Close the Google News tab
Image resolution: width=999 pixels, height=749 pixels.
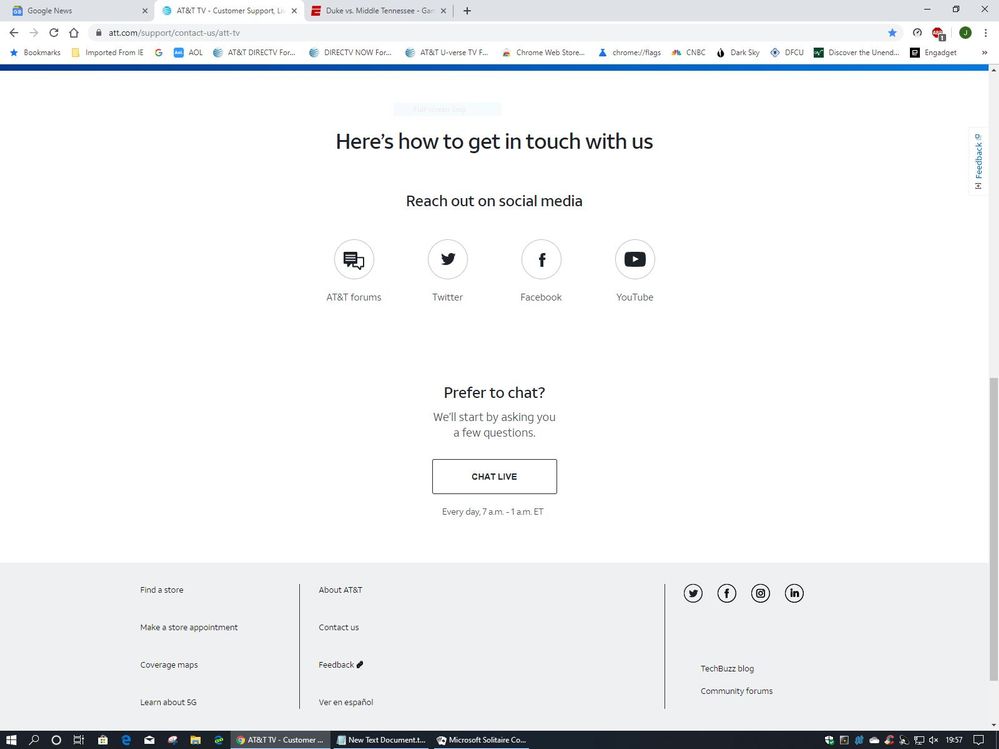tap(145, 11)
